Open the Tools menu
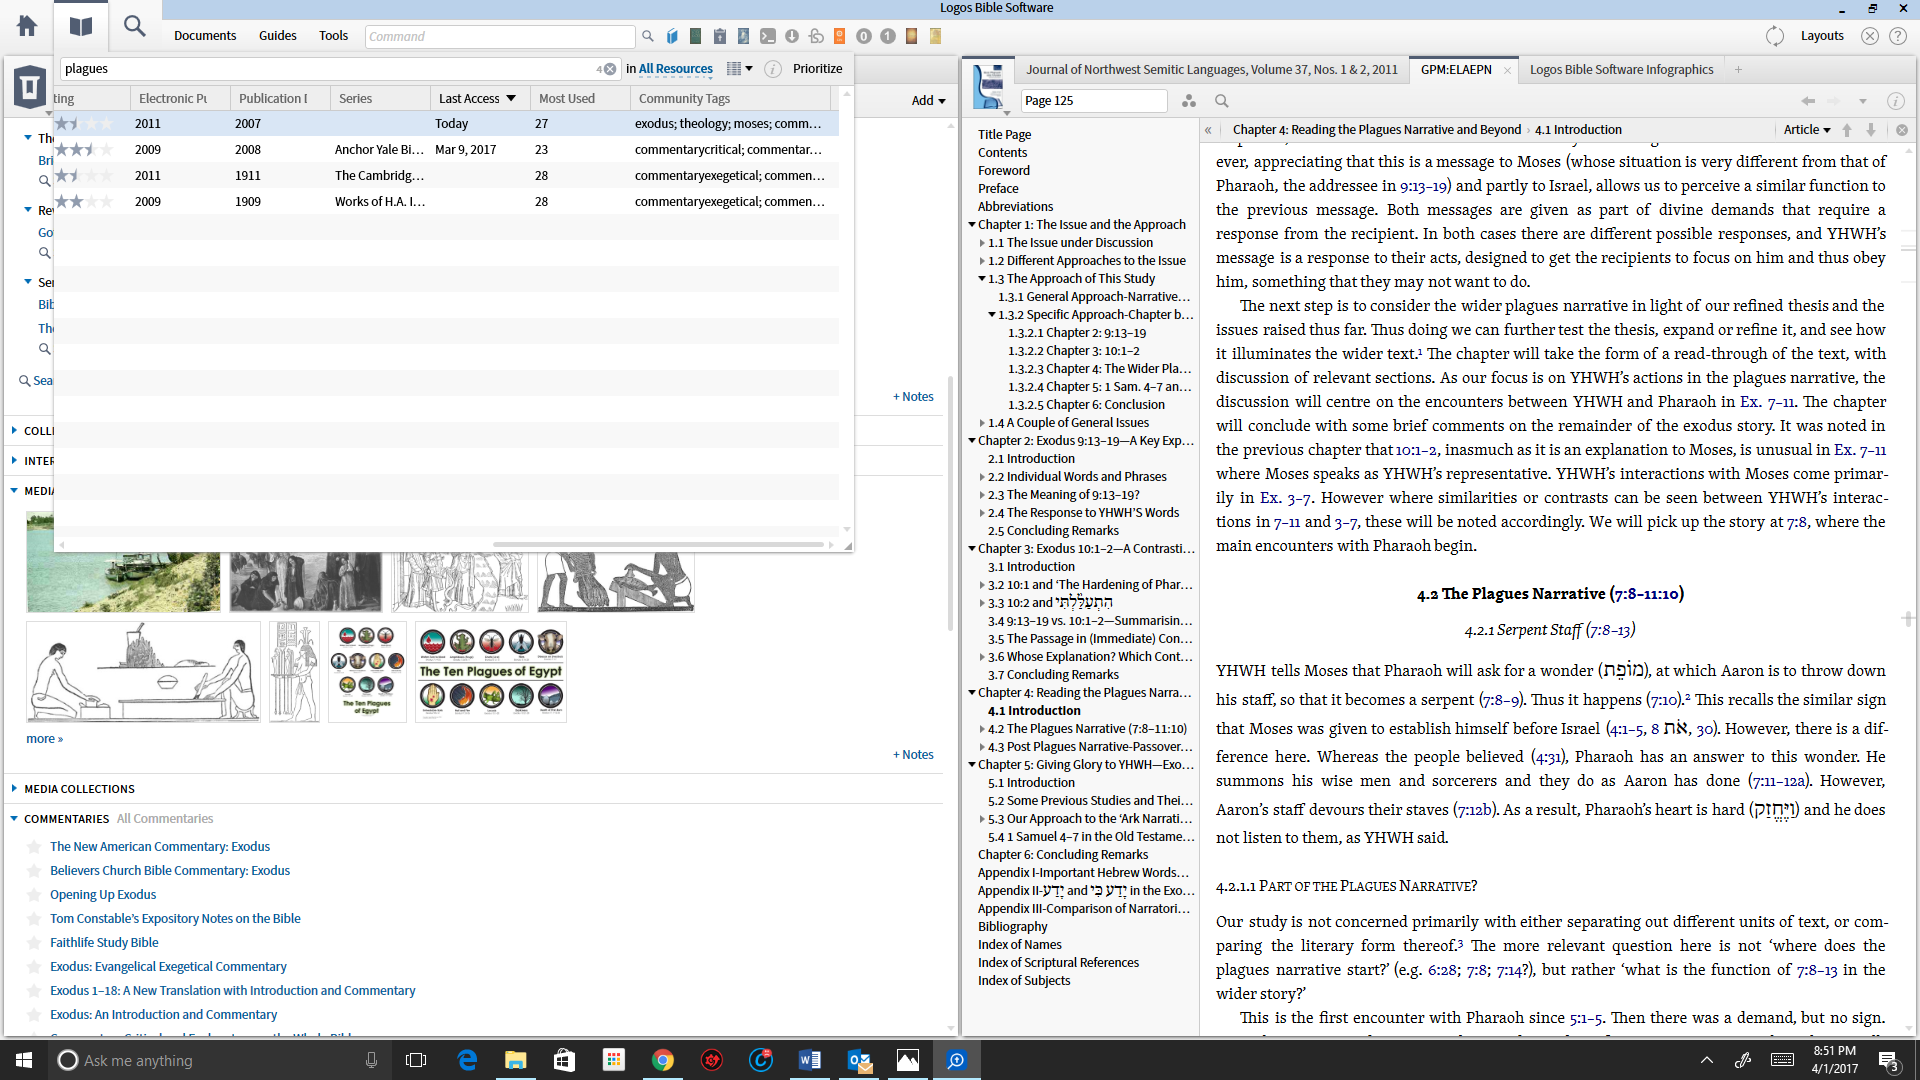 pos(333,36)
